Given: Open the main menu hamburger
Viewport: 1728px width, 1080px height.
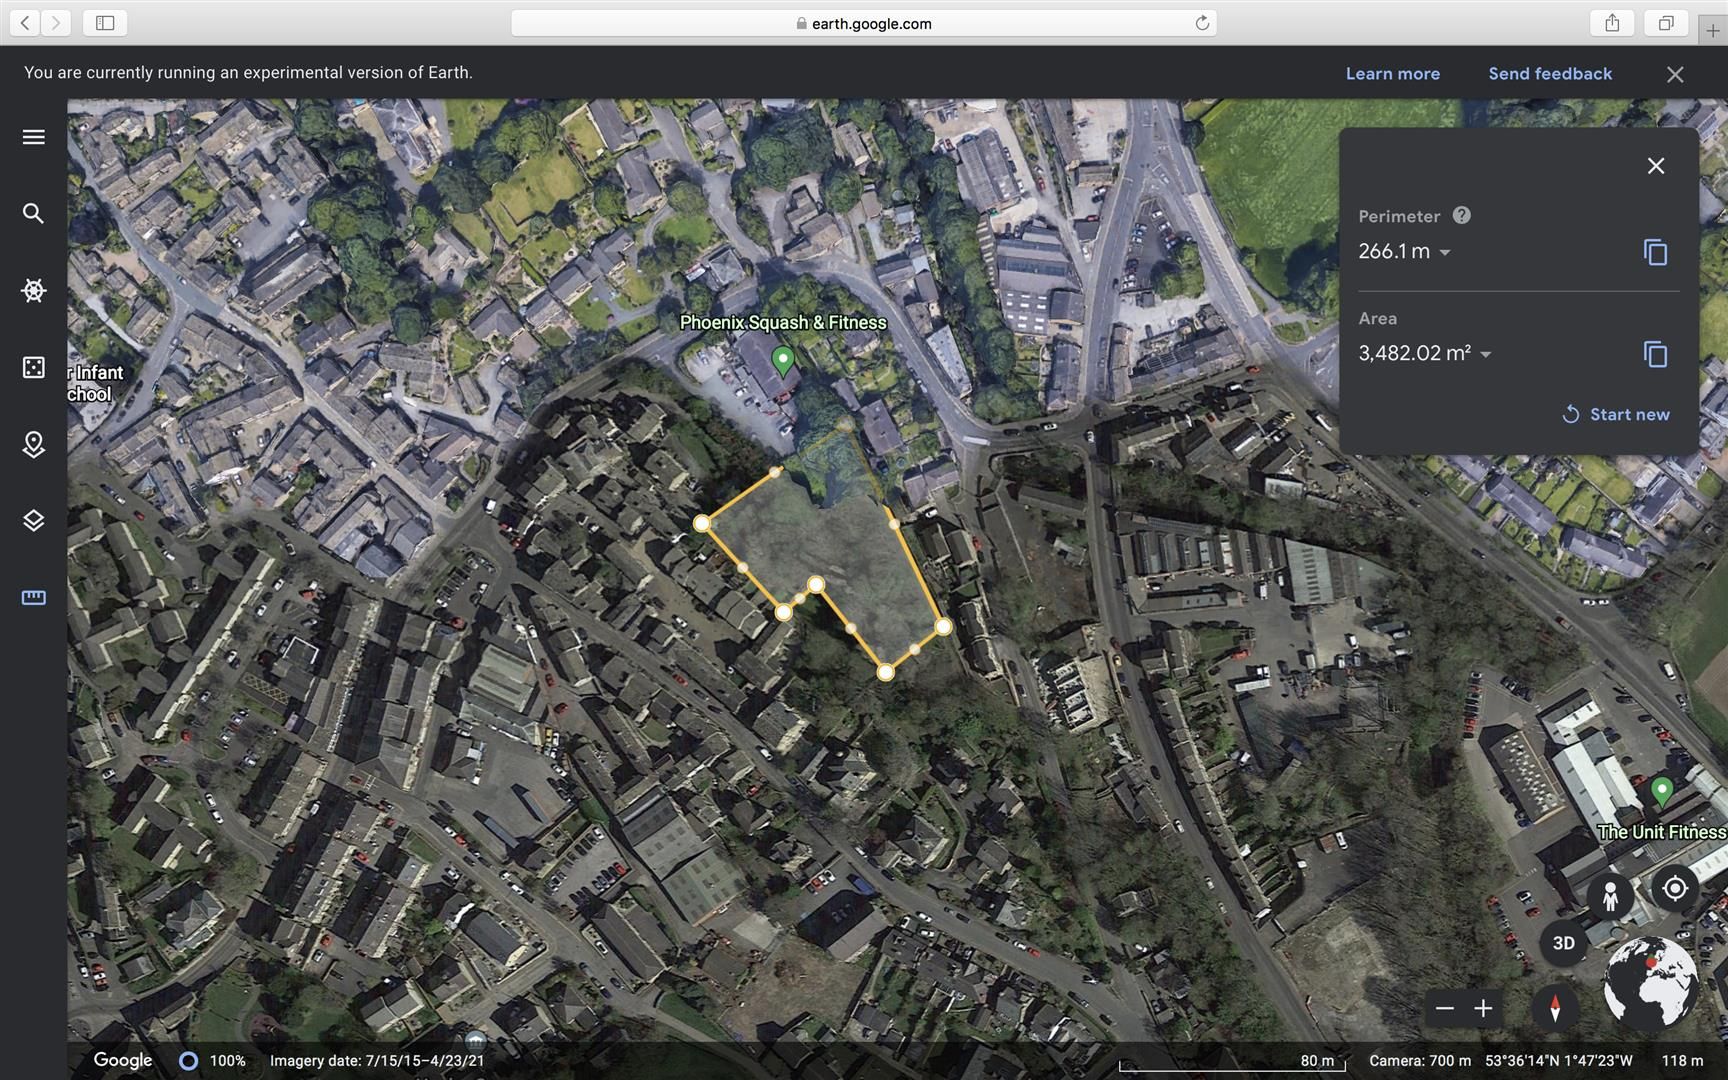Looking at the screenshot, I should pyautogui.click(x=33, y=137).
